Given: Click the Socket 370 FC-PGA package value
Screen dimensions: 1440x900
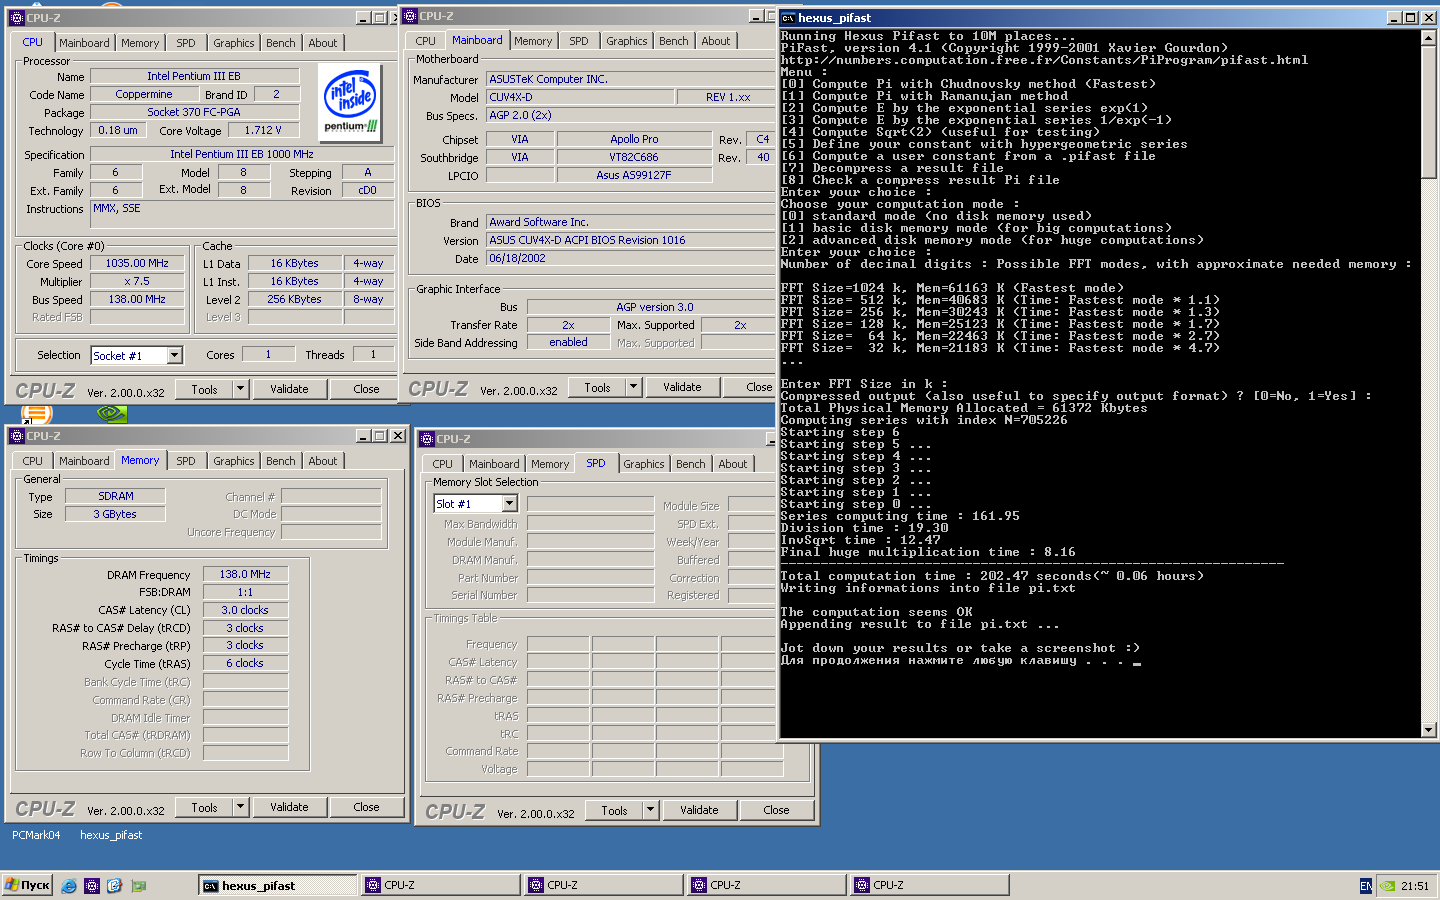Looking at the screenshot, I should (x=194, y=112).
